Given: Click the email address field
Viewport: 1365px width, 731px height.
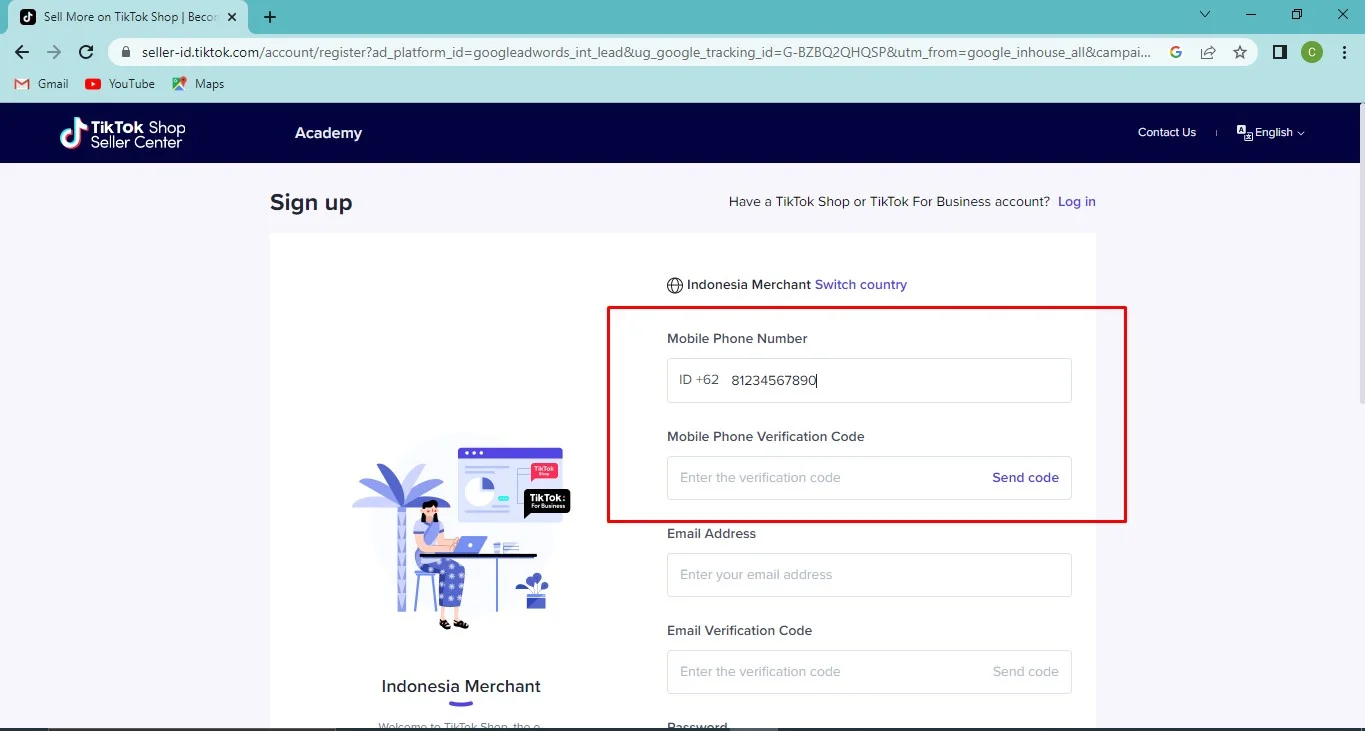Looking at the screenshot, I should pyautogui.click(x=869, y=575).
